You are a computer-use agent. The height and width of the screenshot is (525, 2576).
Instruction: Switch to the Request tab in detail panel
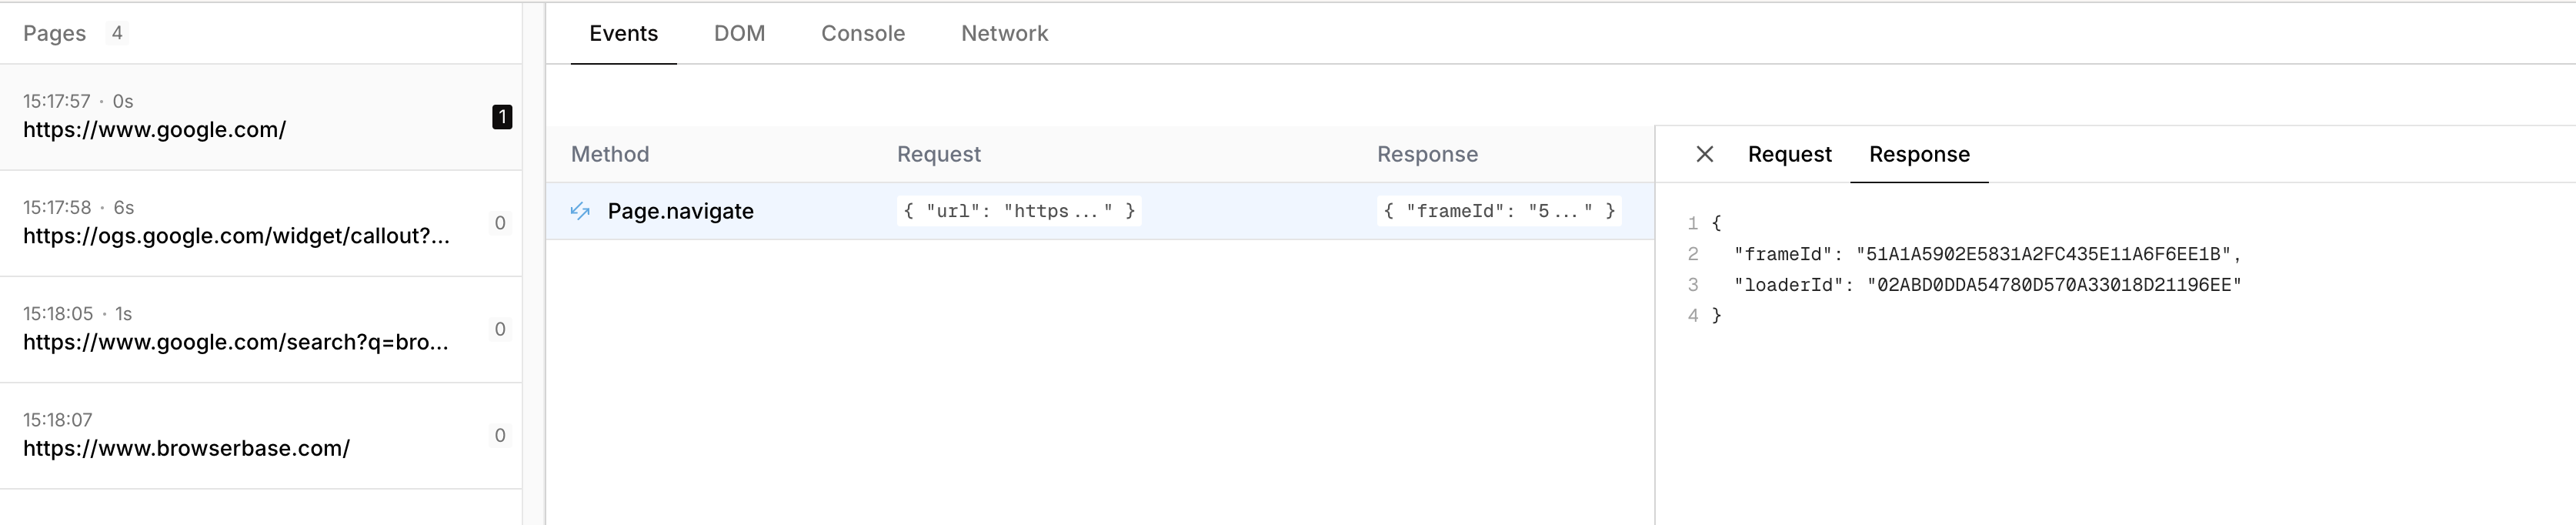[x=1789, y=154]
